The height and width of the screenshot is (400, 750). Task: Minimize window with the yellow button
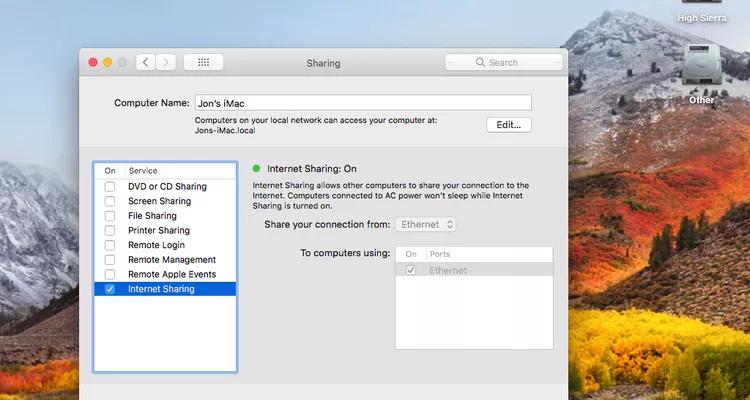tap(108, 62)
